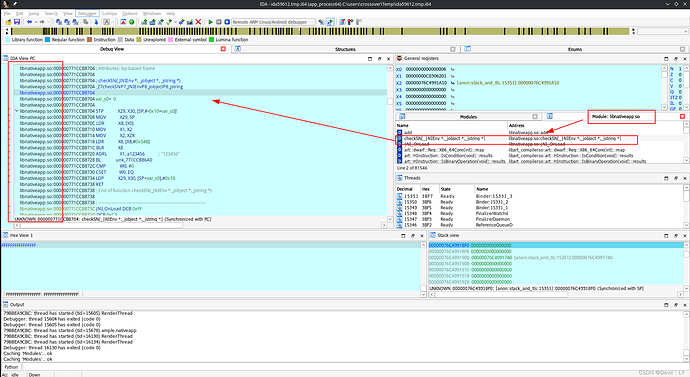Viewport: 690px width, 377px height.
Task: Open the Windows menu
Action: click(152, 14)
